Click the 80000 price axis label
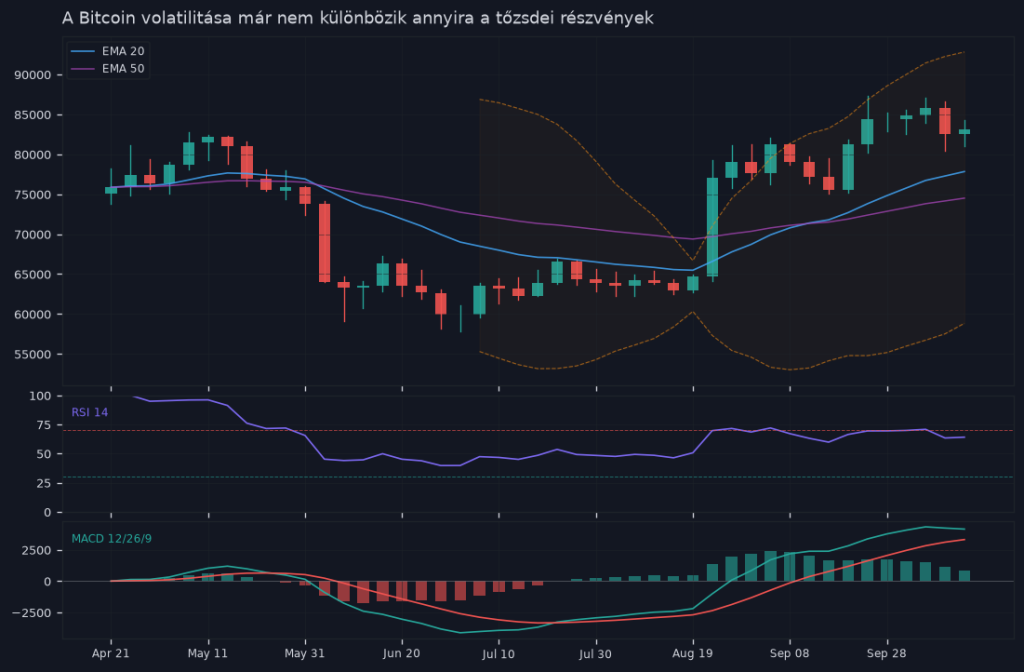The image size is (1024, 672). 33,155
